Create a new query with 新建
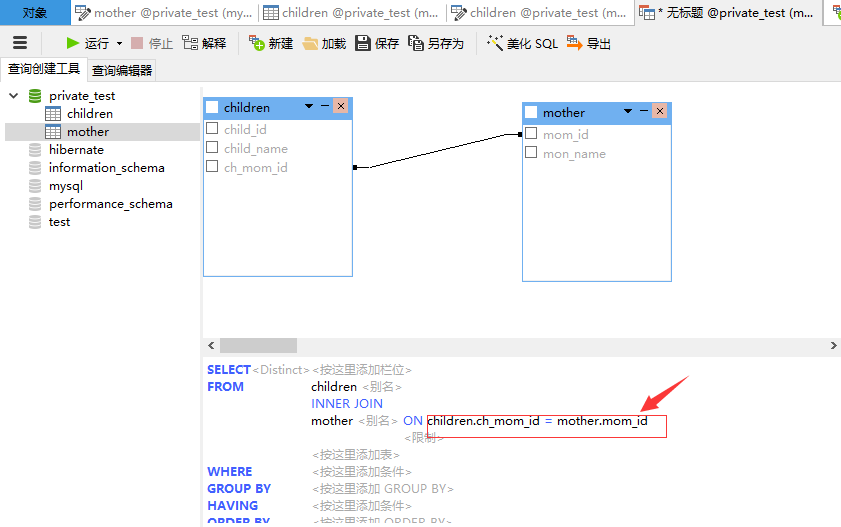Image resolution: width=841 pixels, height=527 pixels. [x=271, y=43]
